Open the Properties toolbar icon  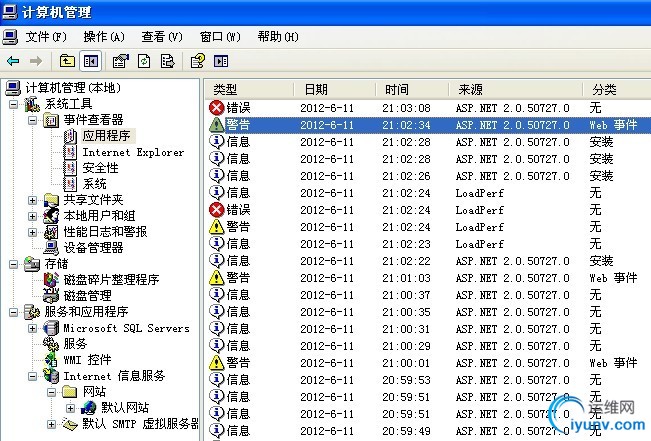tap(120, 61)
